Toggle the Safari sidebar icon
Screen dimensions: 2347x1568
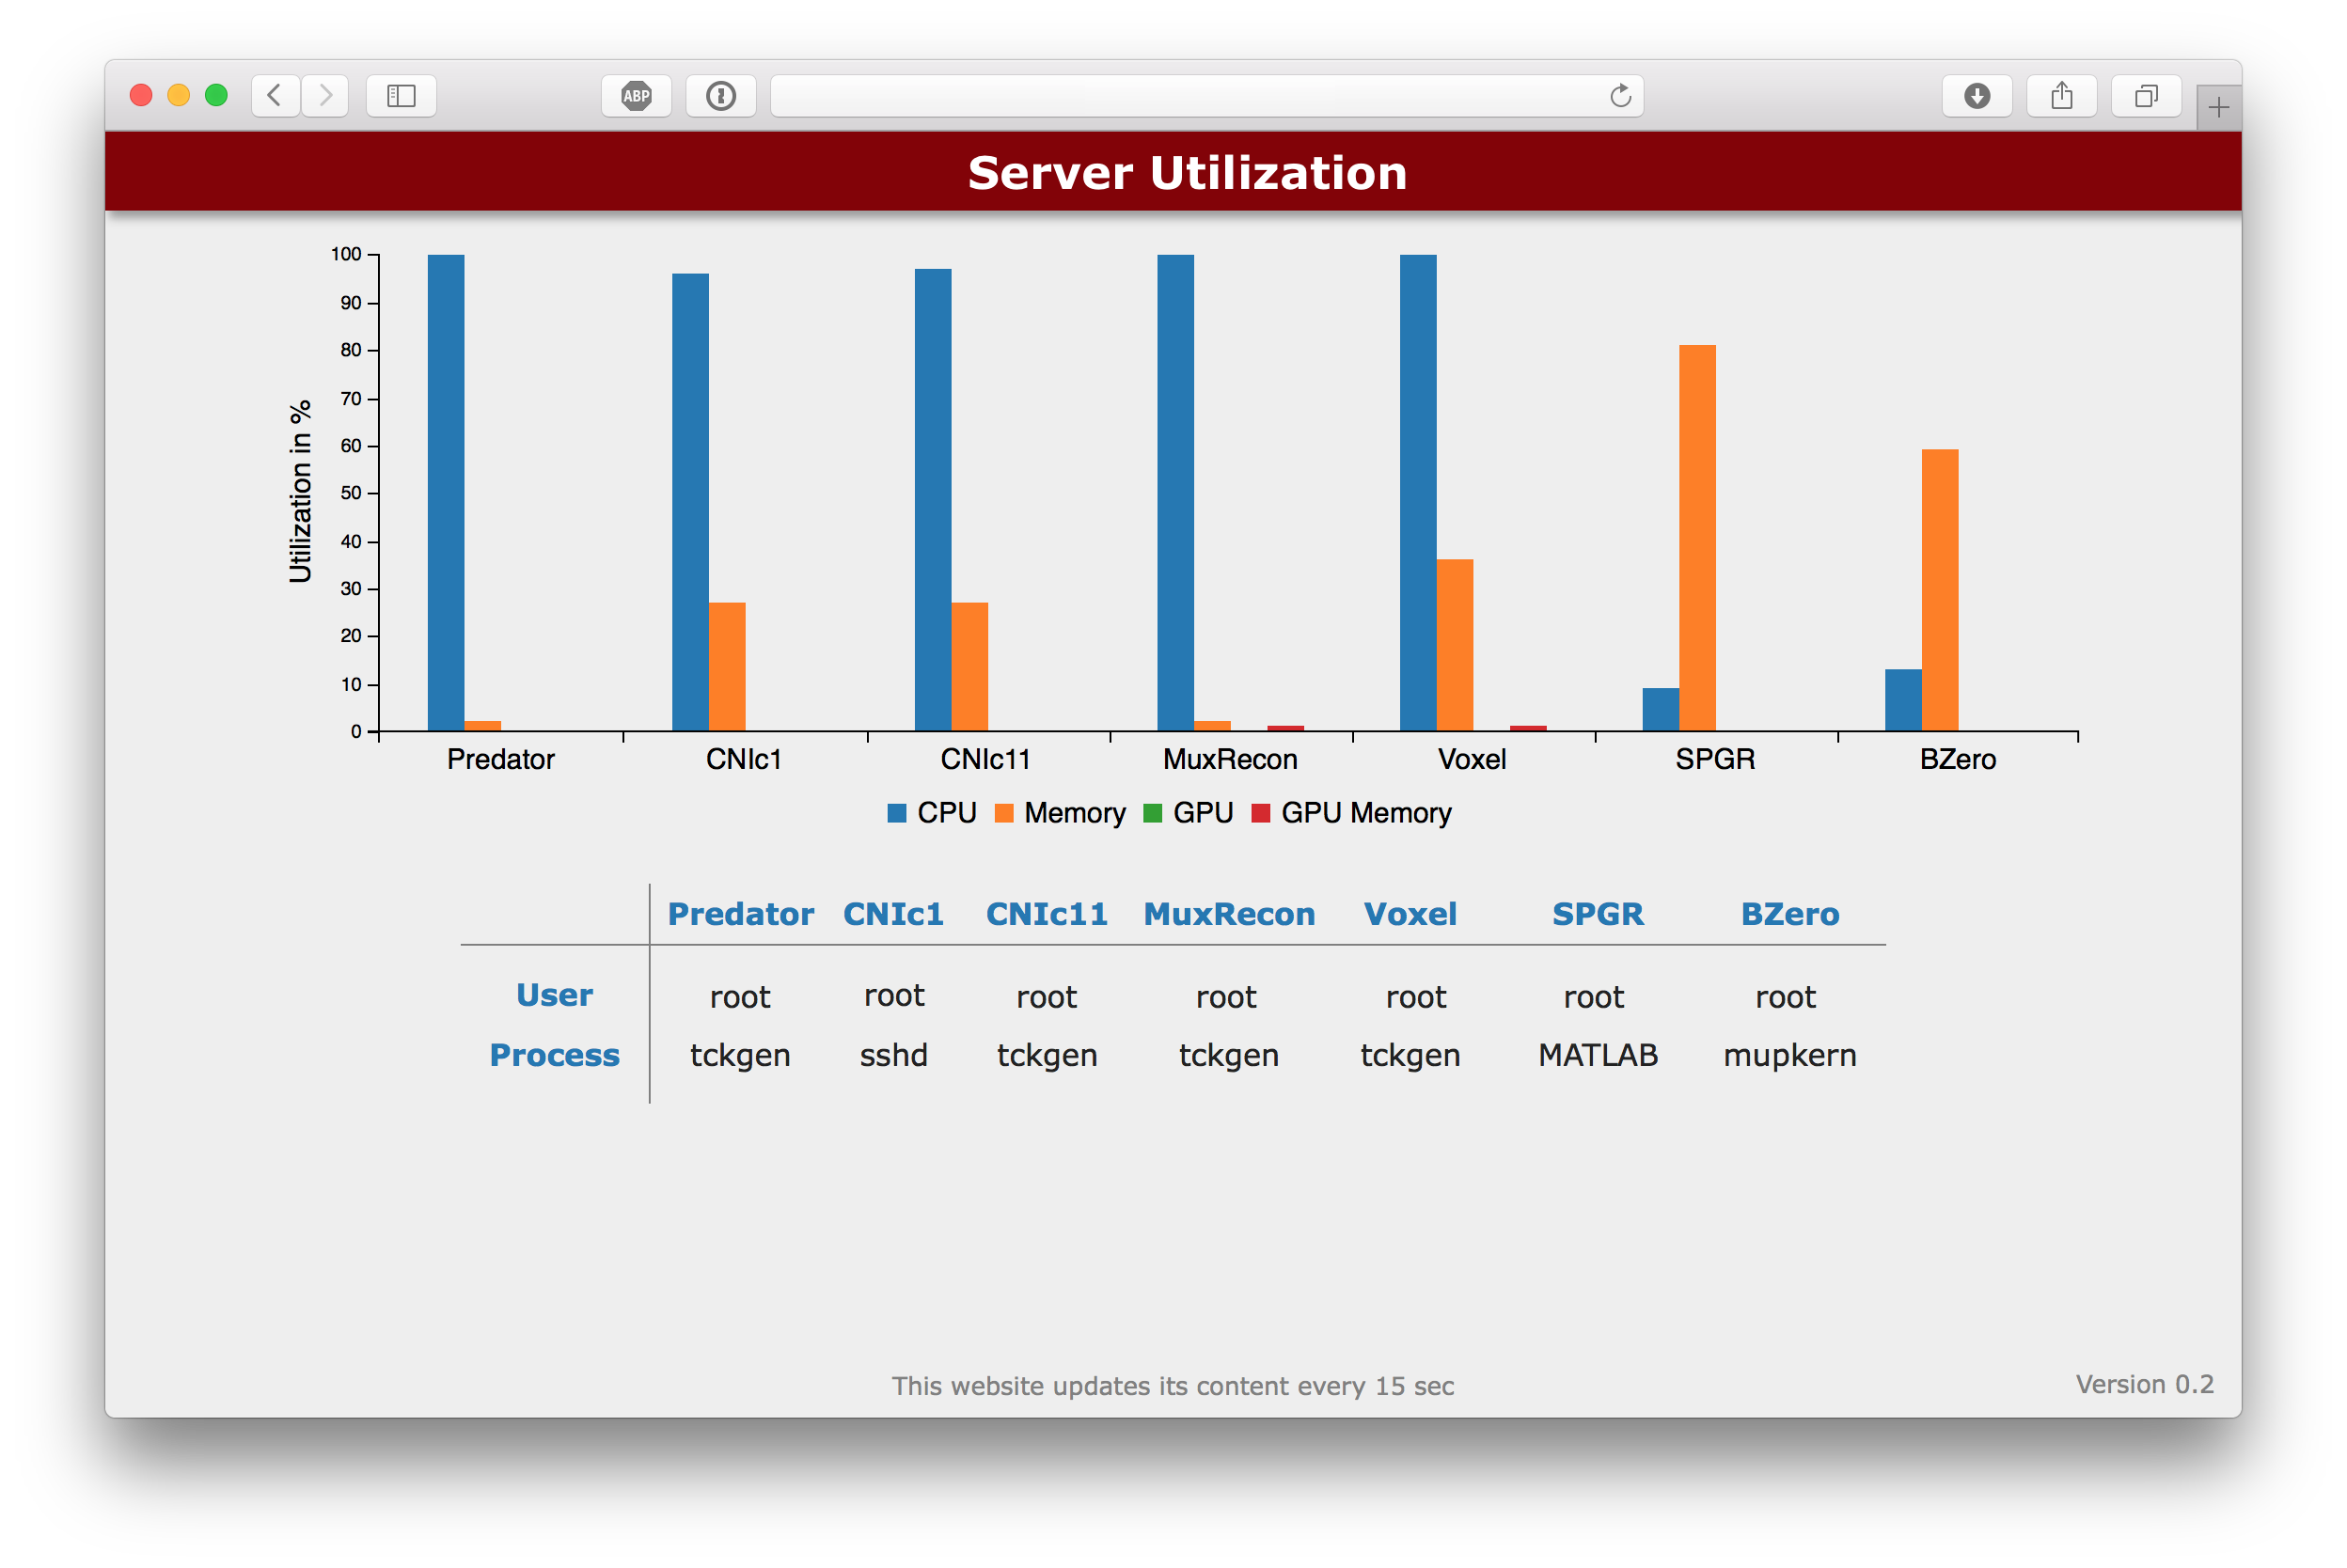pos(401,96)
